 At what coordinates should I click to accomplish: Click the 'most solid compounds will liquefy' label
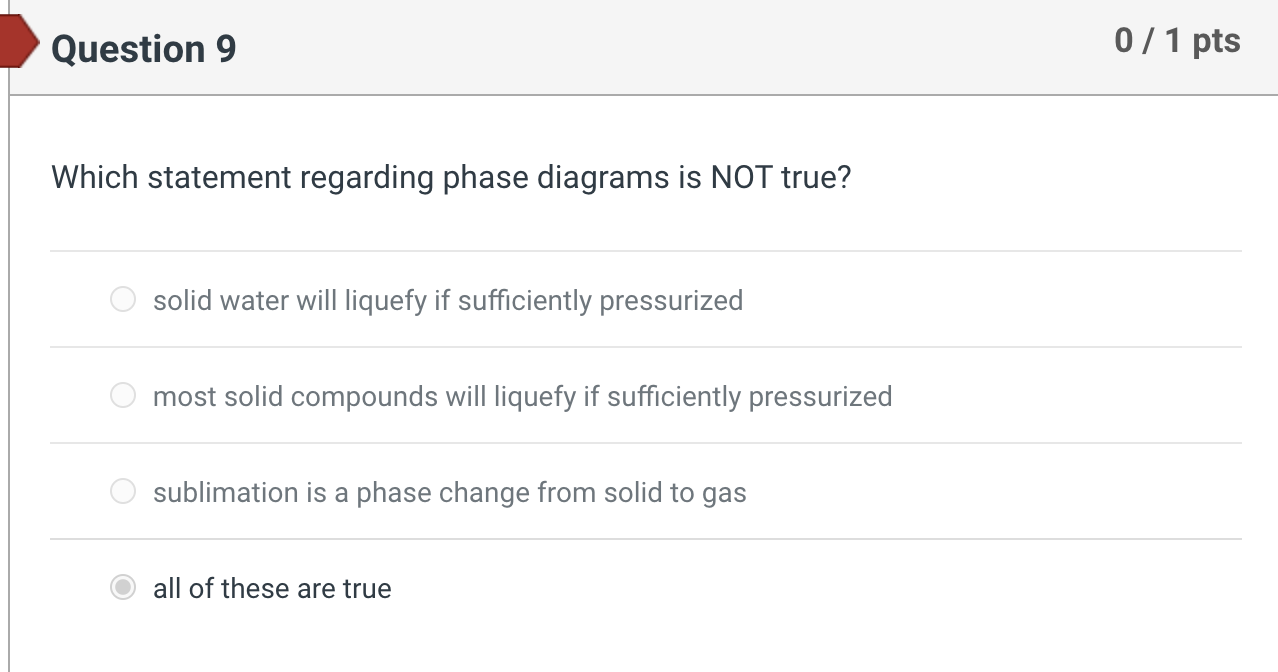pyautogui.click(x=521, y=397)
